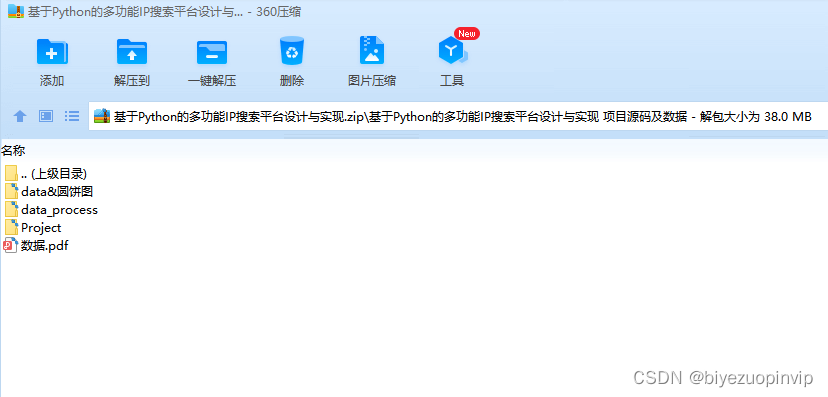The image size is (828, 397).
Task: Select the data&圆饼图 folder icon
Action: coord(11,191)
